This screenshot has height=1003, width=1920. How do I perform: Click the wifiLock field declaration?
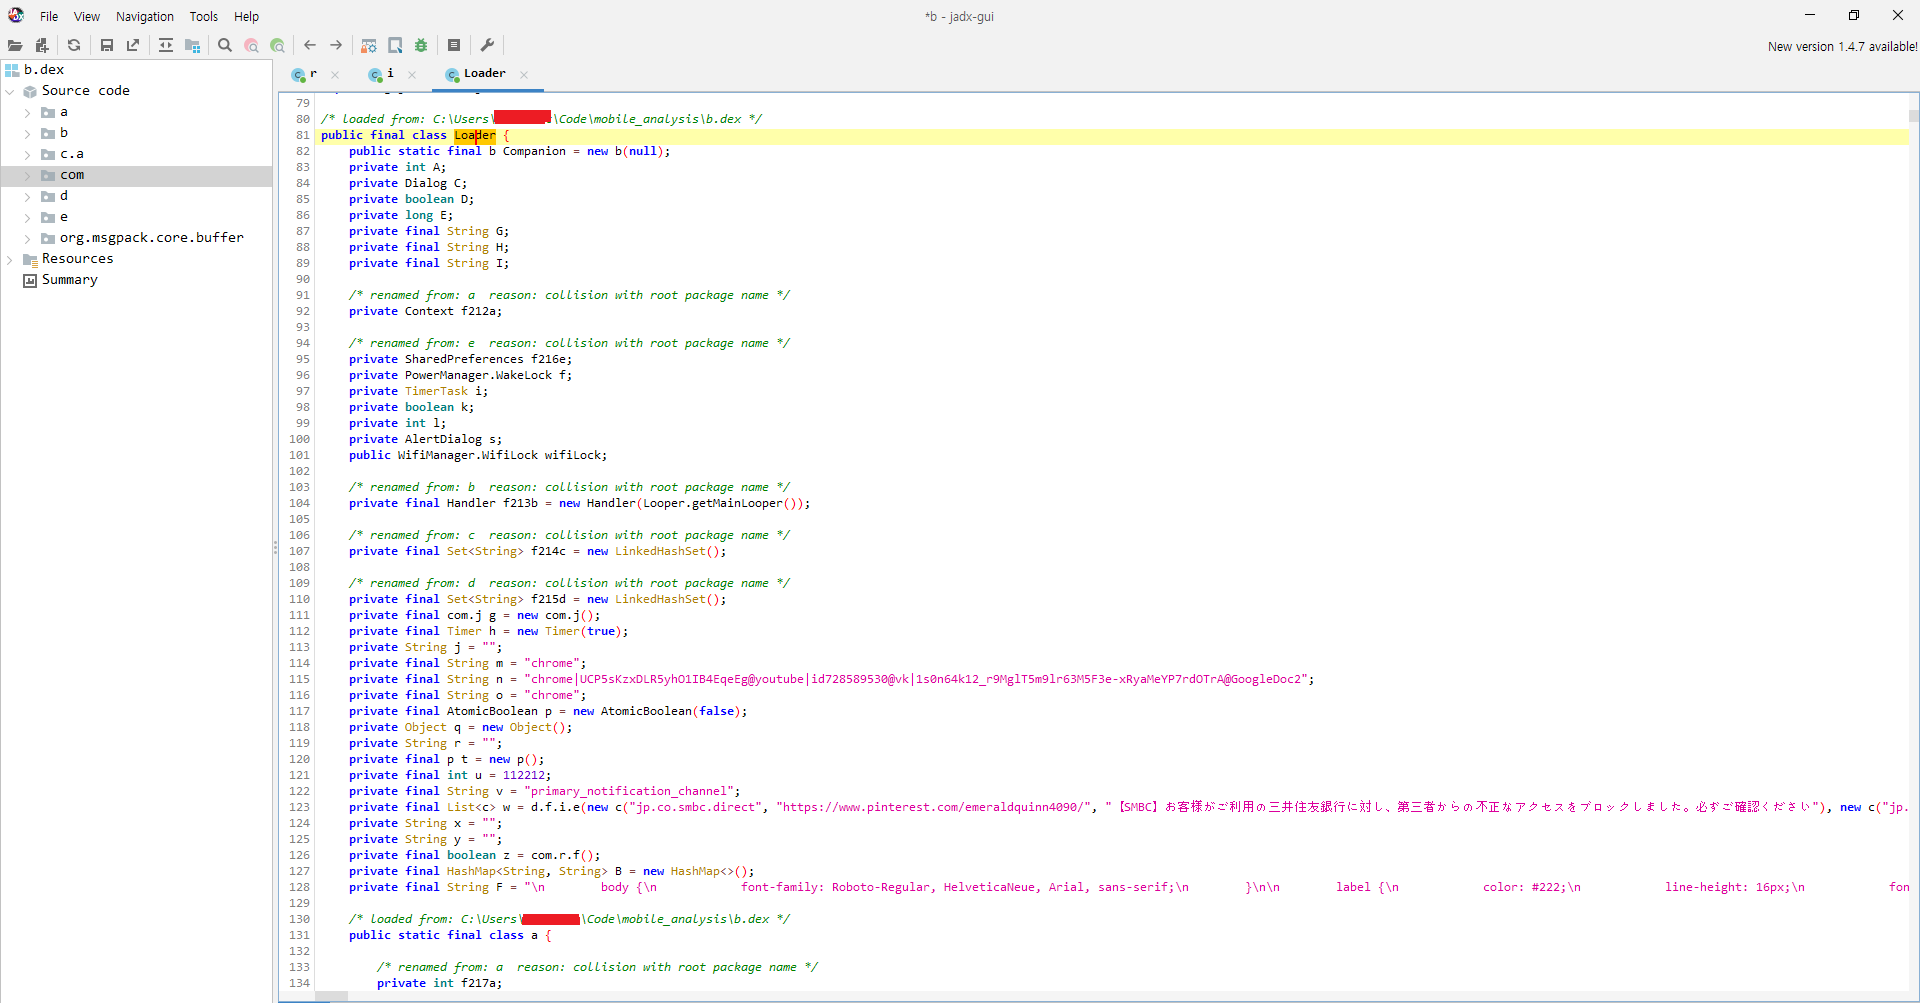click(x=574, y=455)
